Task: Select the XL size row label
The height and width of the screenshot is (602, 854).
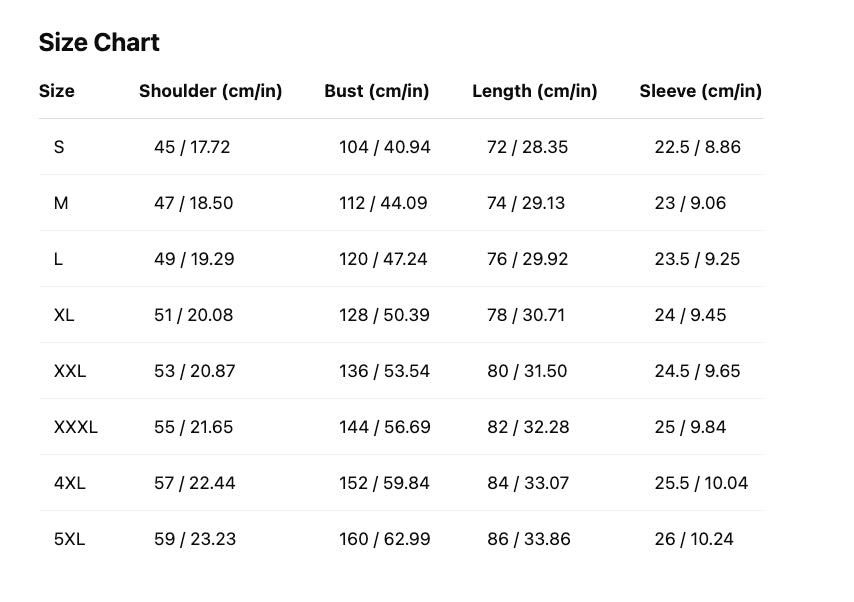Action: click(64, 315)
